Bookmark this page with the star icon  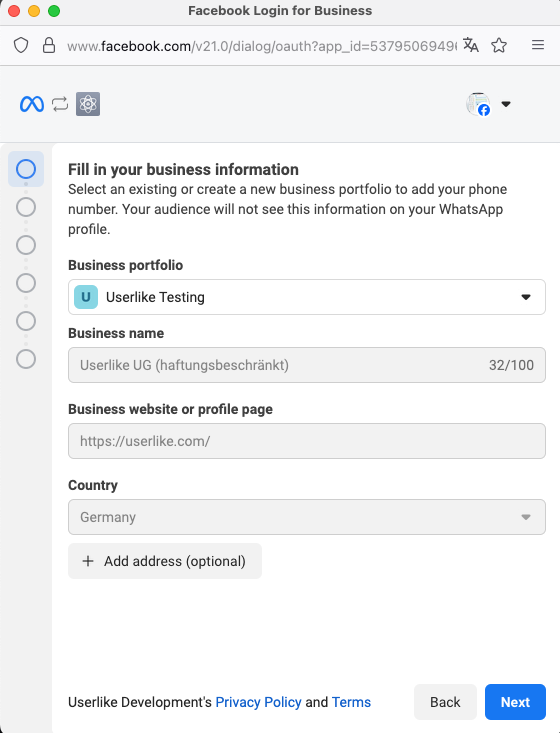(499, 45)
